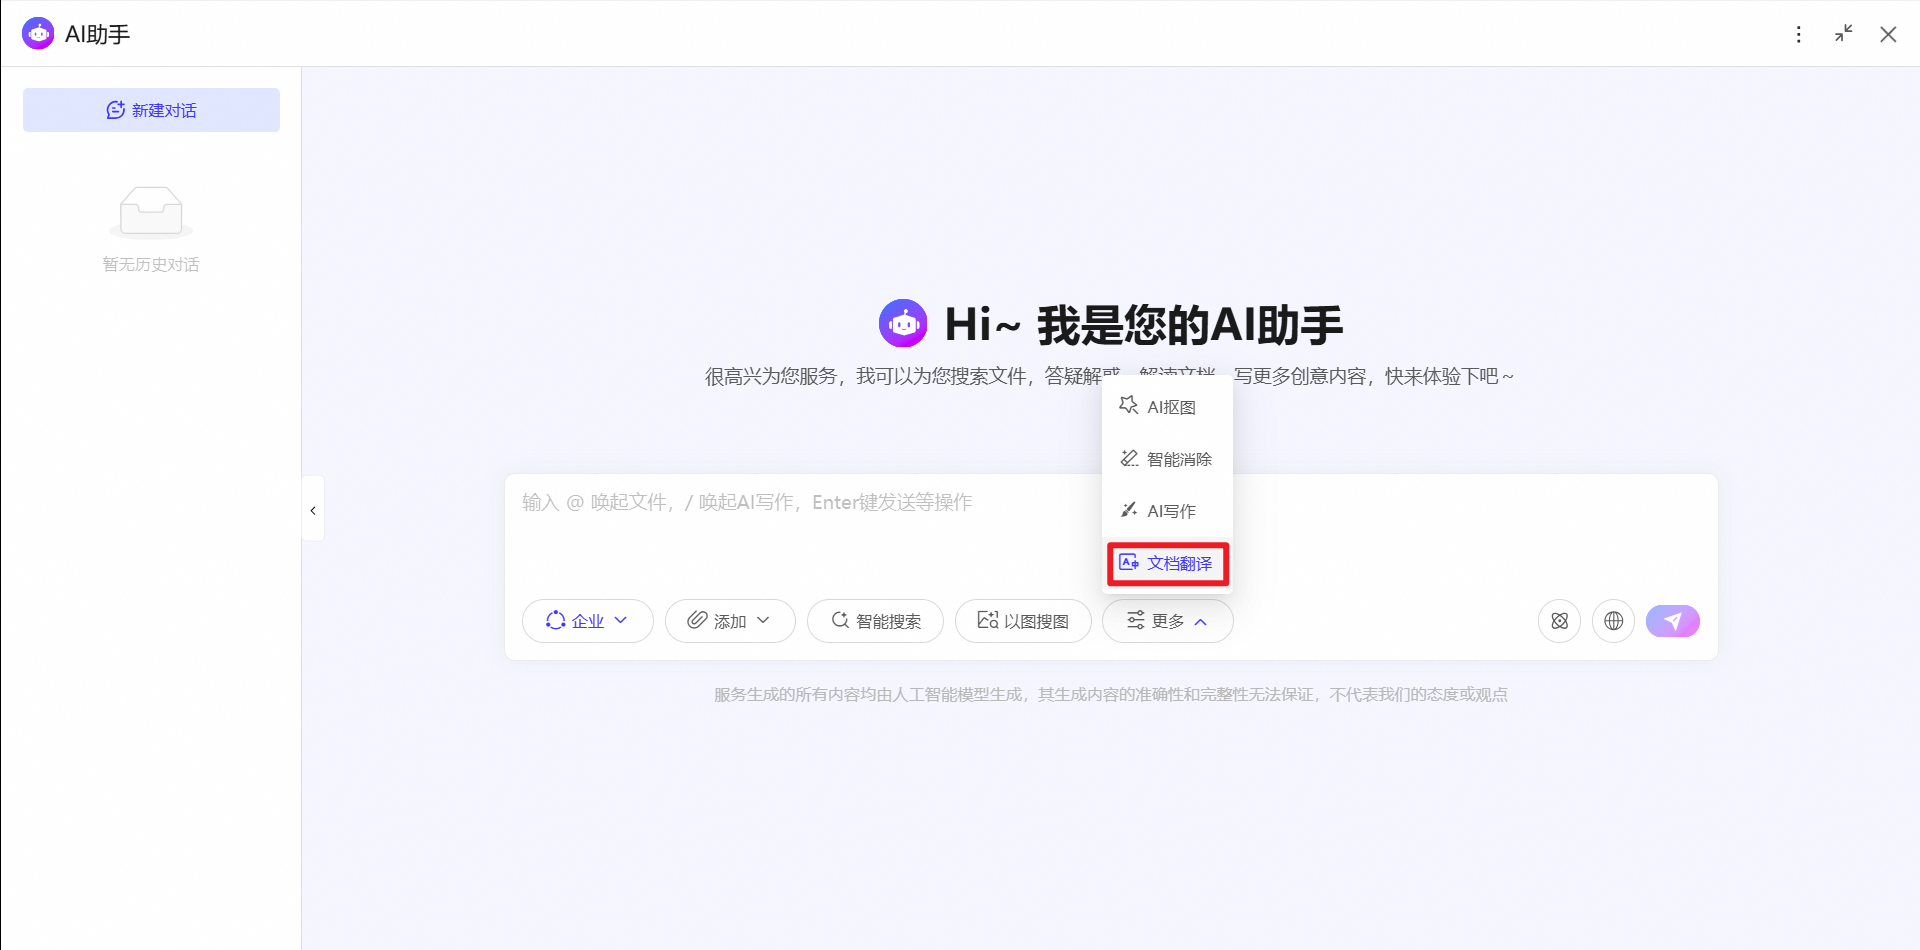Click the globe web search icon
Image resolution: width=1920 pixels, height=950 pixels.
1613,621
